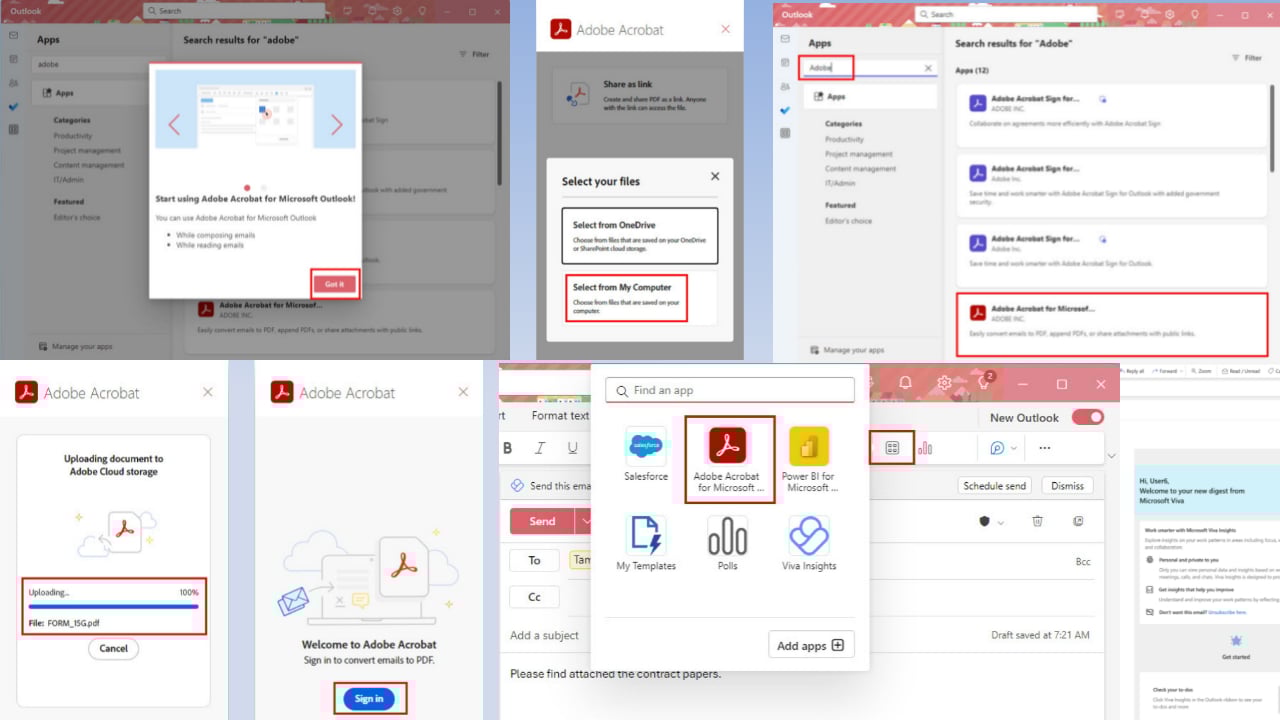Dismiss the send suggestion
Screen dimensions: 1280x720
(x=1067, y=486)
